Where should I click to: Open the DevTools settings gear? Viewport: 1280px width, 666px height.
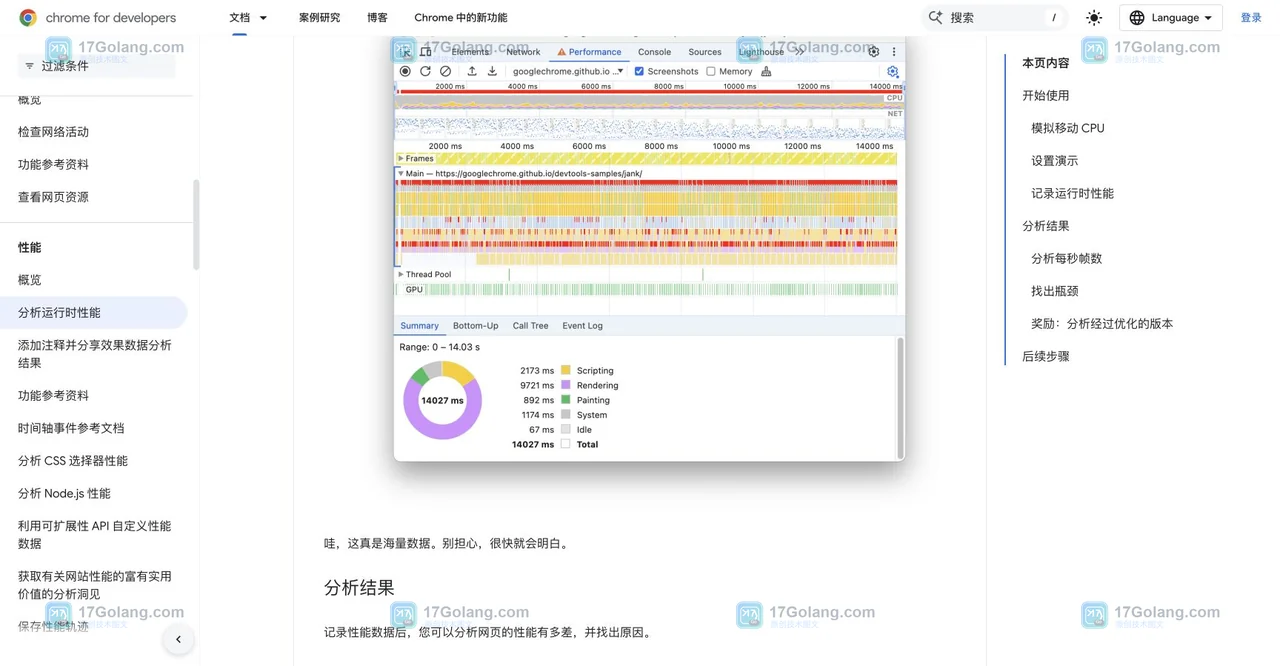coord(873,51)
